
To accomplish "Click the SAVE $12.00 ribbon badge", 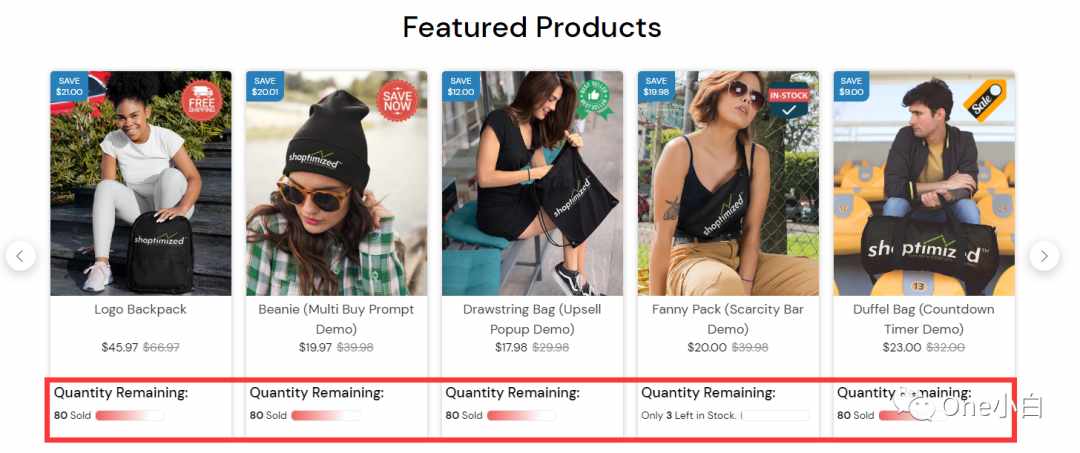I will (x=461, y=86).
